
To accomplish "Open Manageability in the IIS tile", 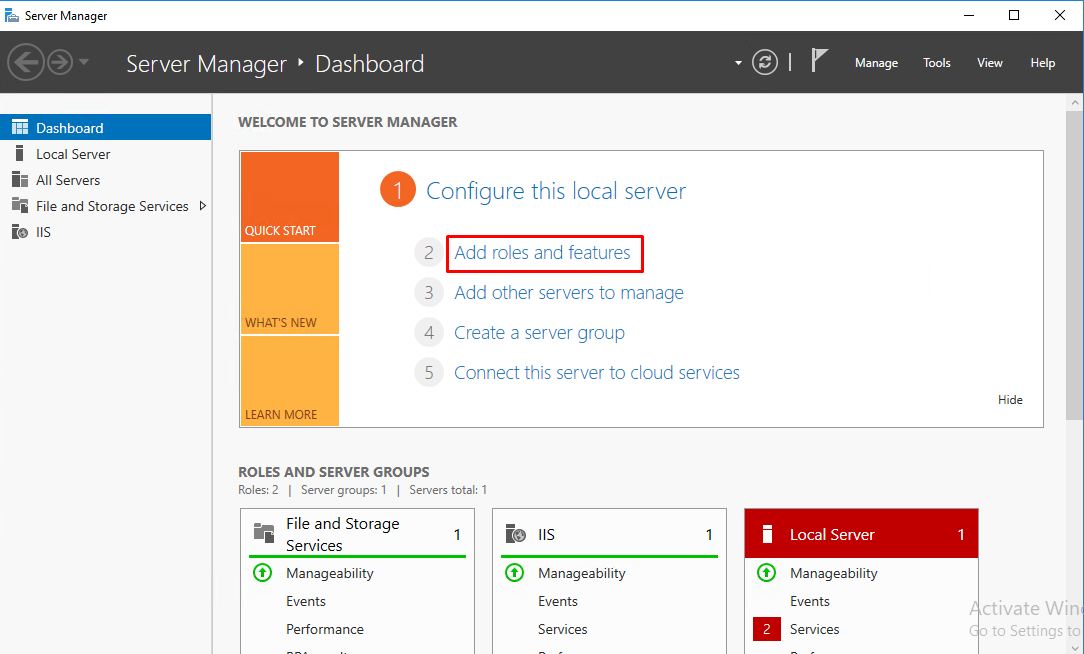I will point(581,573).
